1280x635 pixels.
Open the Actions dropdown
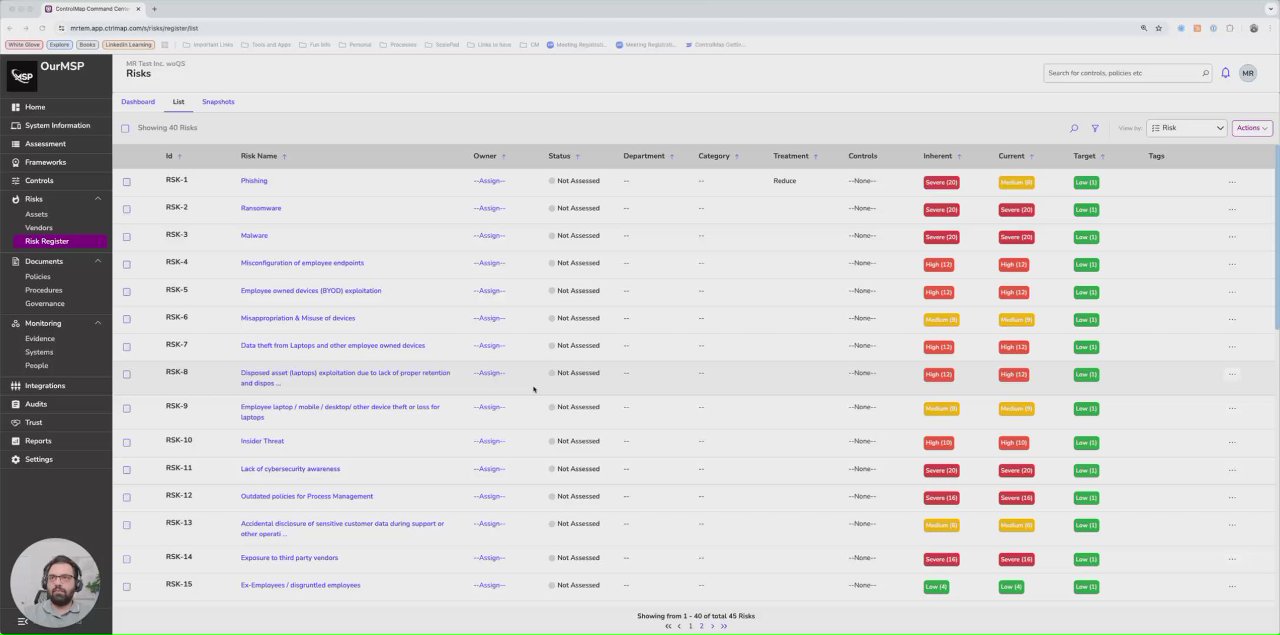[x=1252, y=128]
